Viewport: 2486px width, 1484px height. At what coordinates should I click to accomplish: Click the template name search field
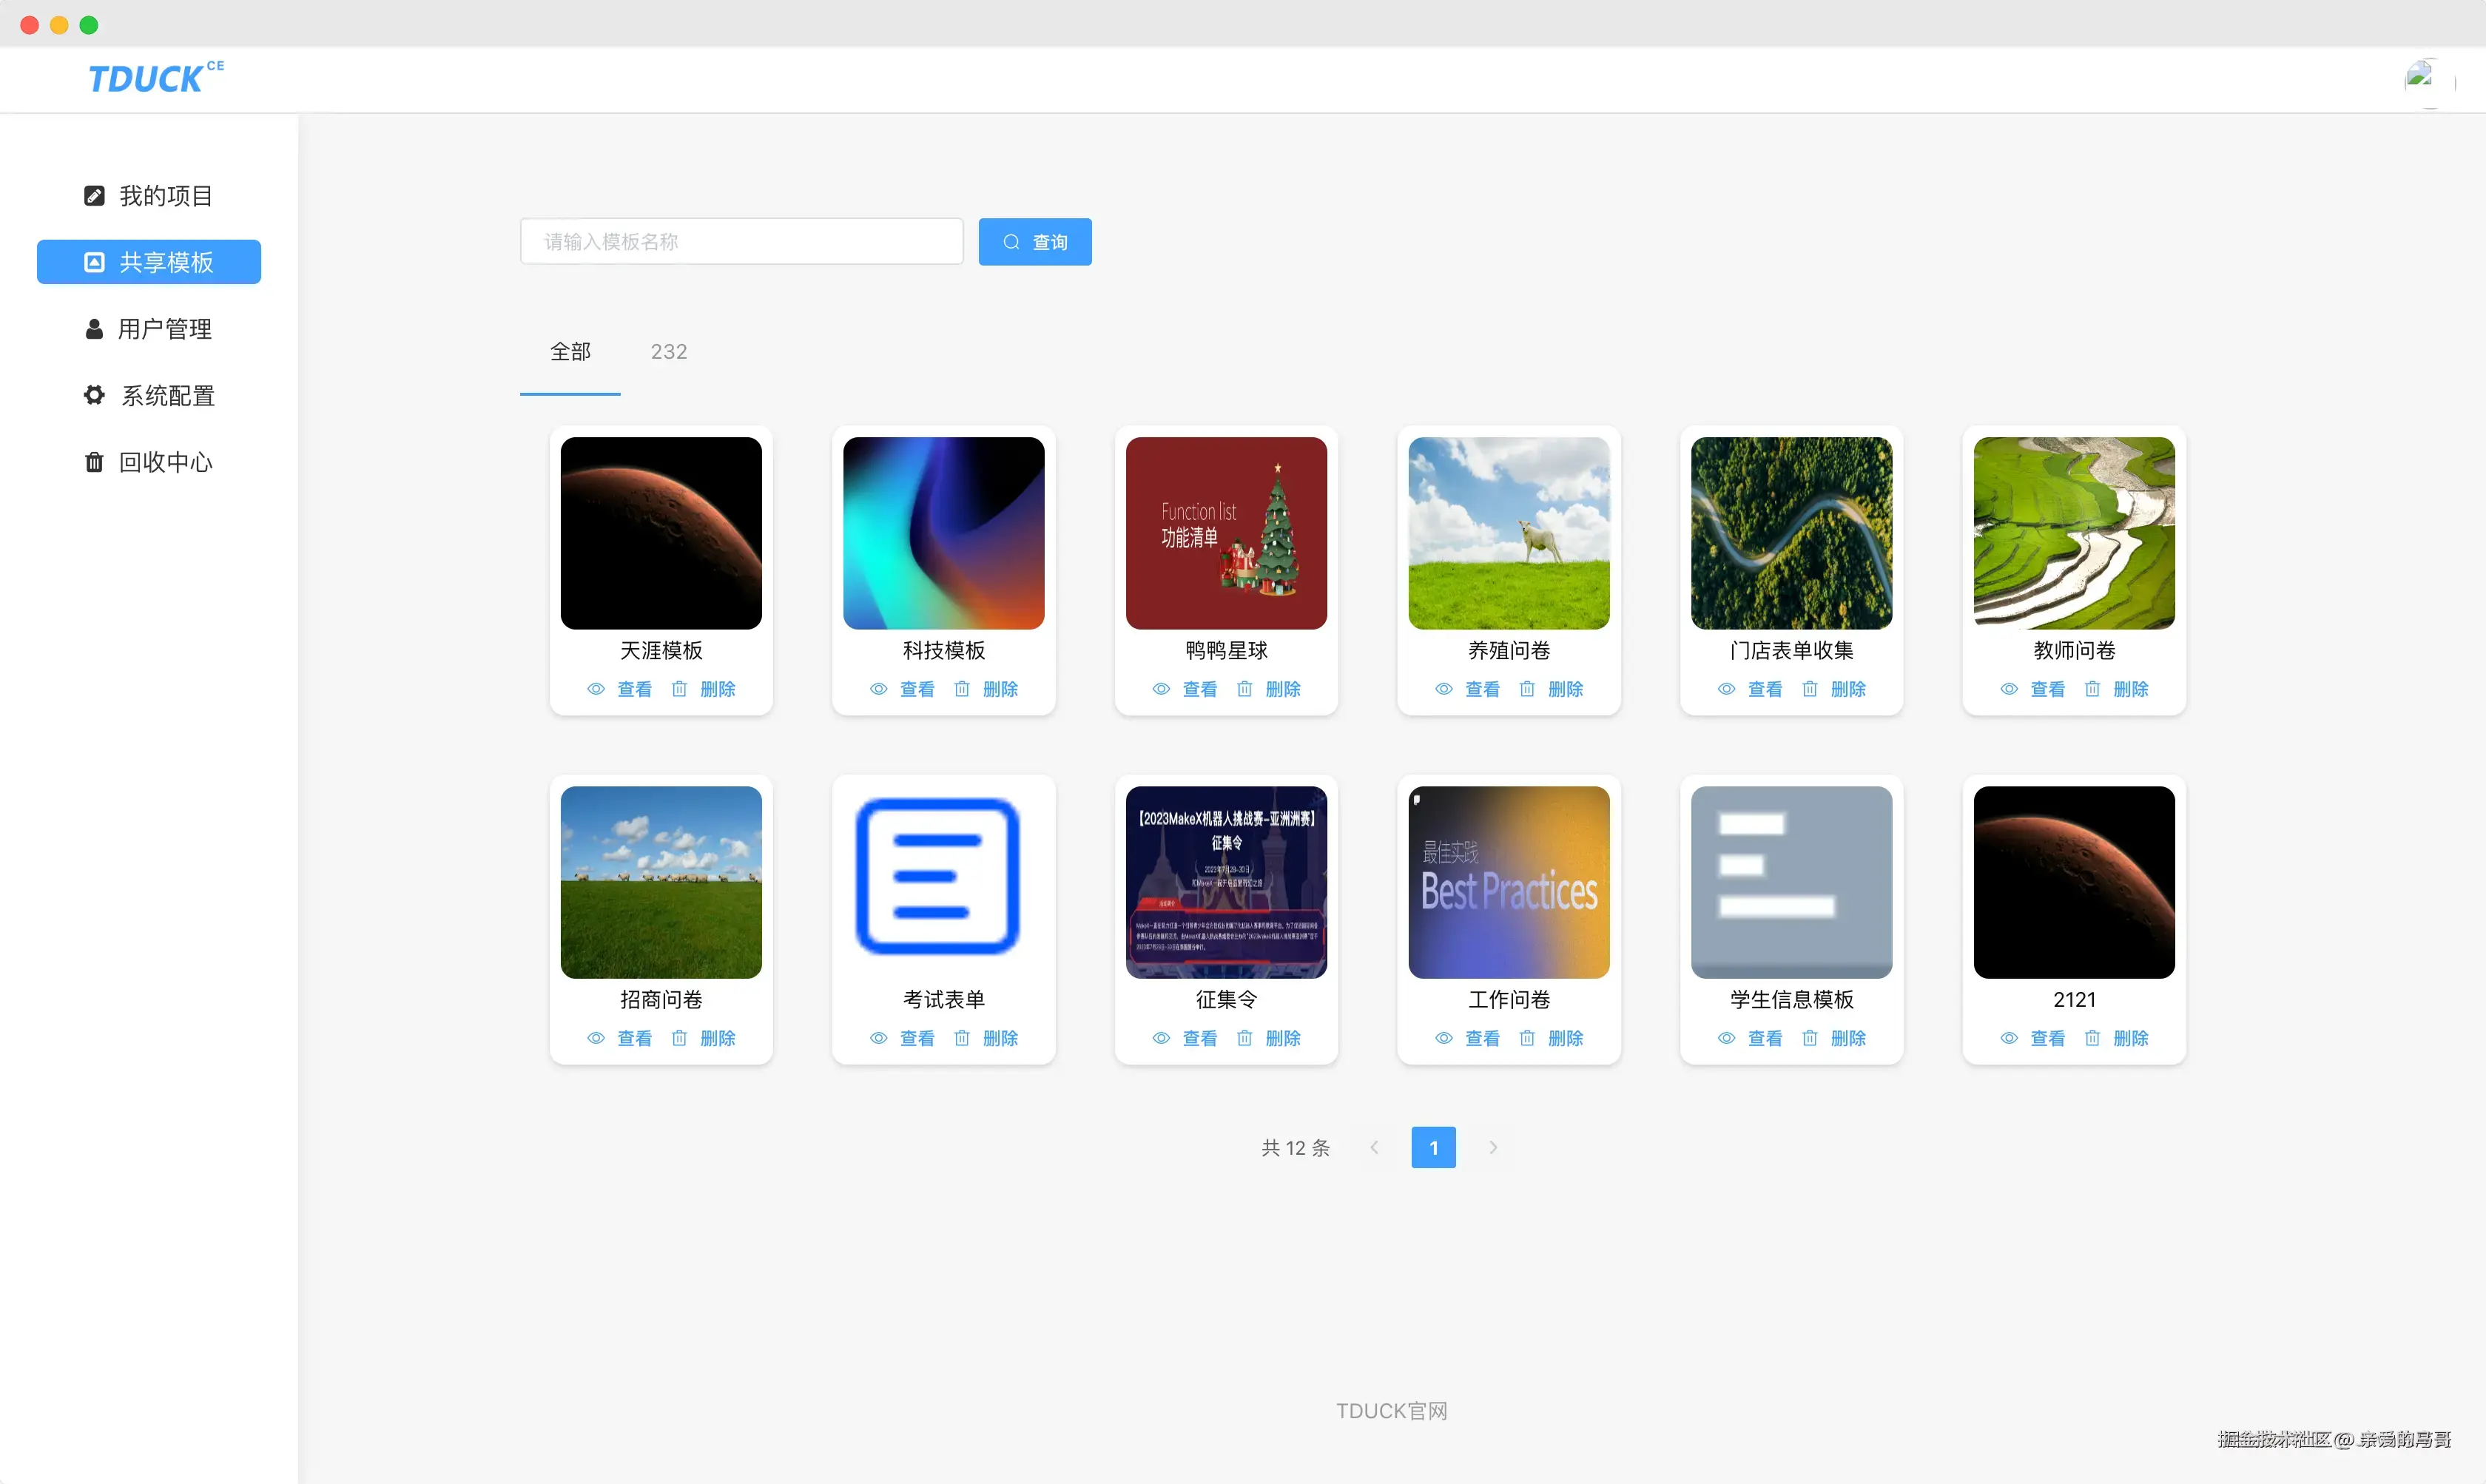coord(741,242)
